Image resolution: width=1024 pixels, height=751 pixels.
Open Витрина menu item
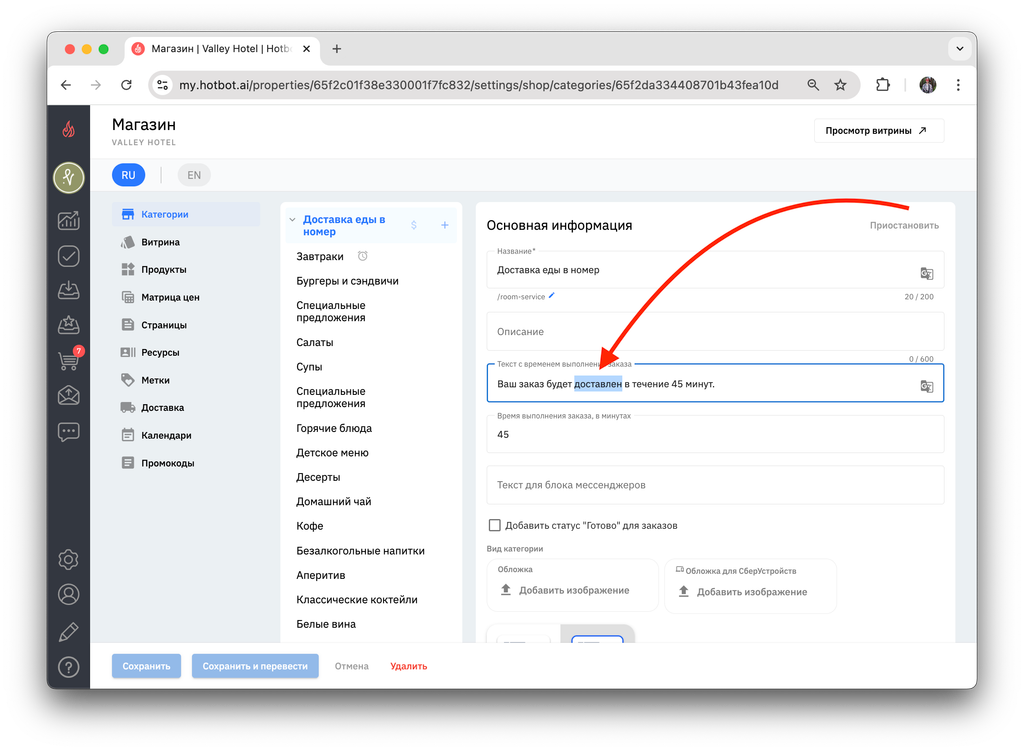coord(186,242)
